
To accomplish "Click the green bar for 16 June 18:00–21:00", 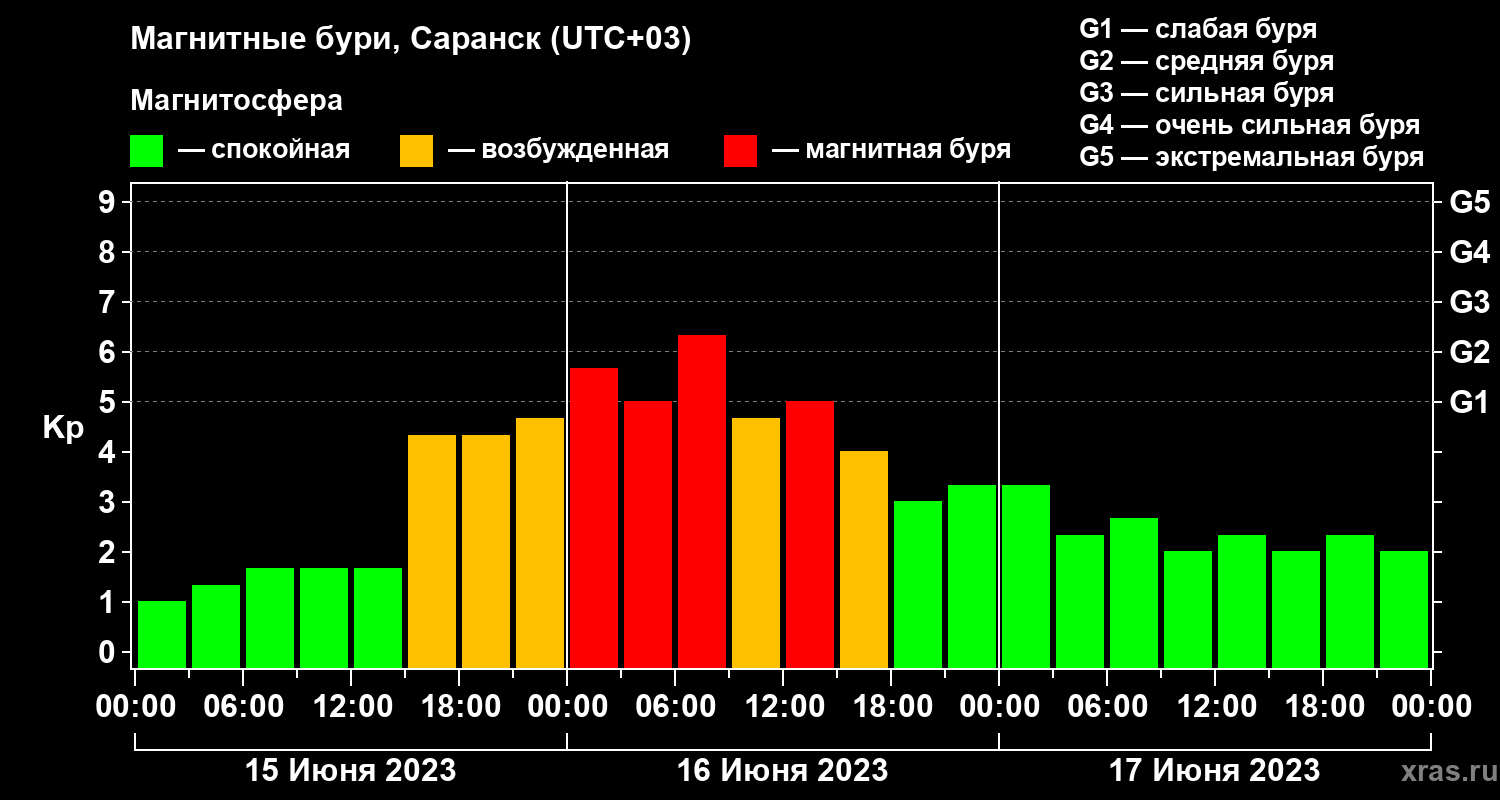I will coord(918,584).
